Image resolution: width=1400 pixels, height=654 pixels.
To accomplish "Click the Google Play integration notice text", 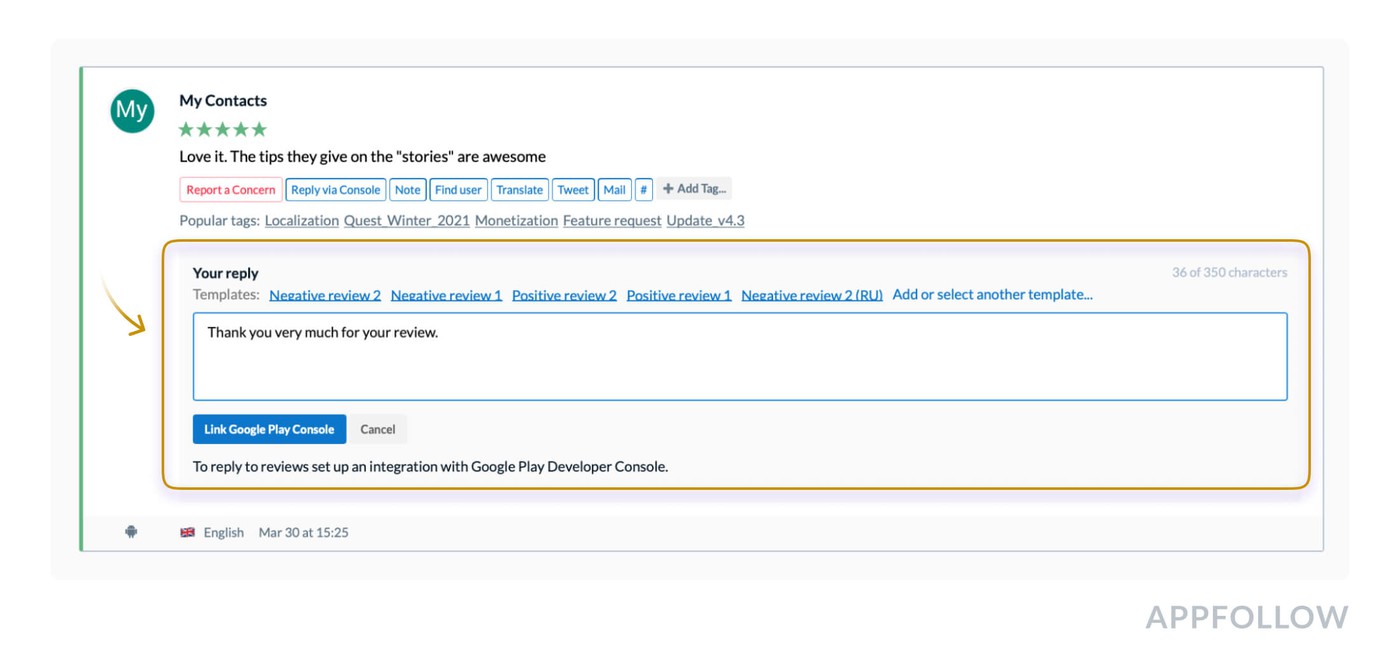I will point(430,466).
